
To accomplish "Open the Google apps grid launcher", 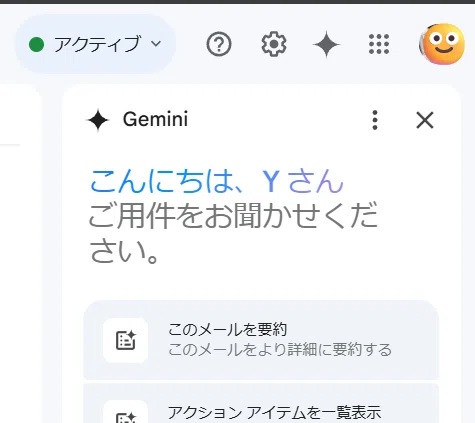I will (379, 44).
